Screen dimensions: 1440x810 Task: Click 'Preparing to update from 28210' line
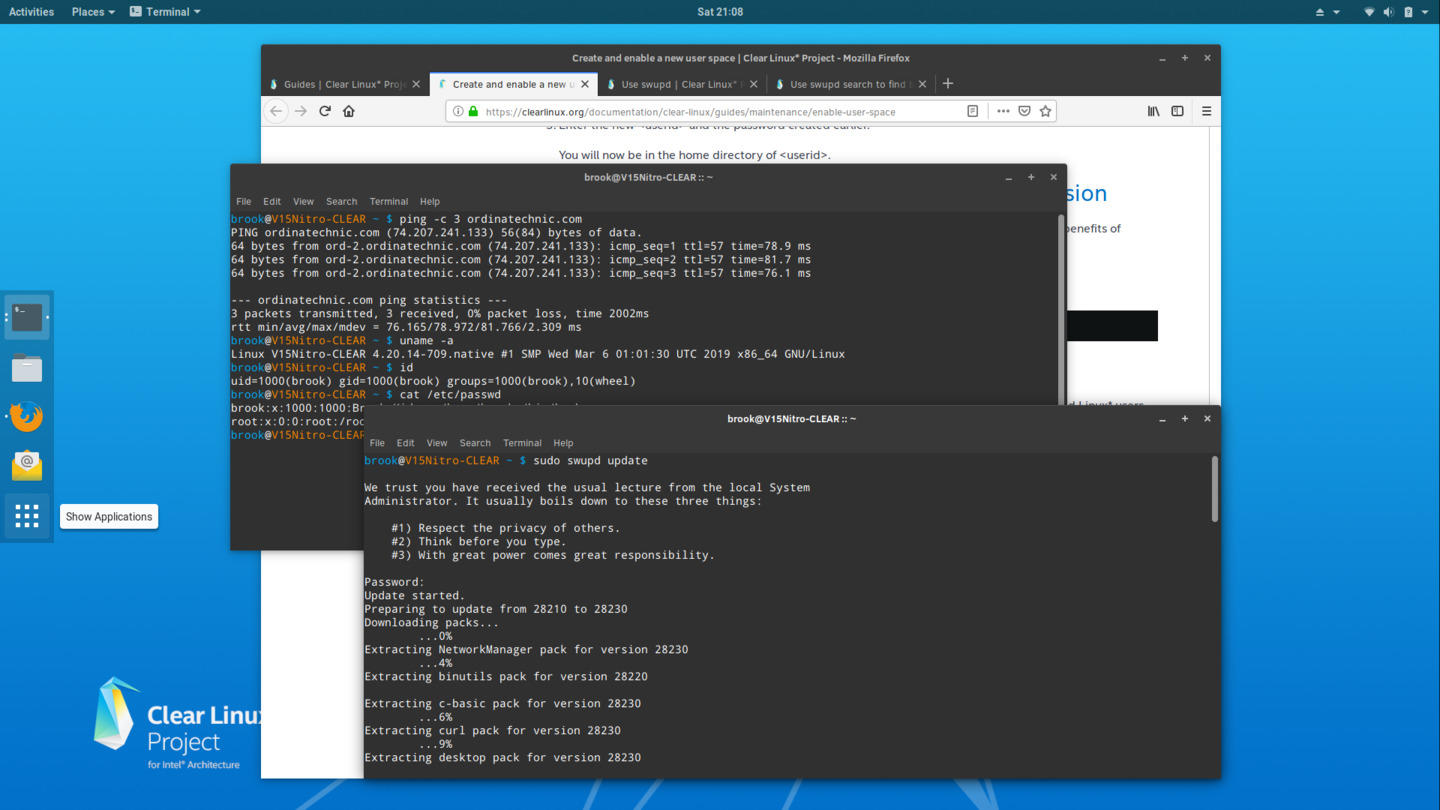pyautogui.click(x=496, y=609)
